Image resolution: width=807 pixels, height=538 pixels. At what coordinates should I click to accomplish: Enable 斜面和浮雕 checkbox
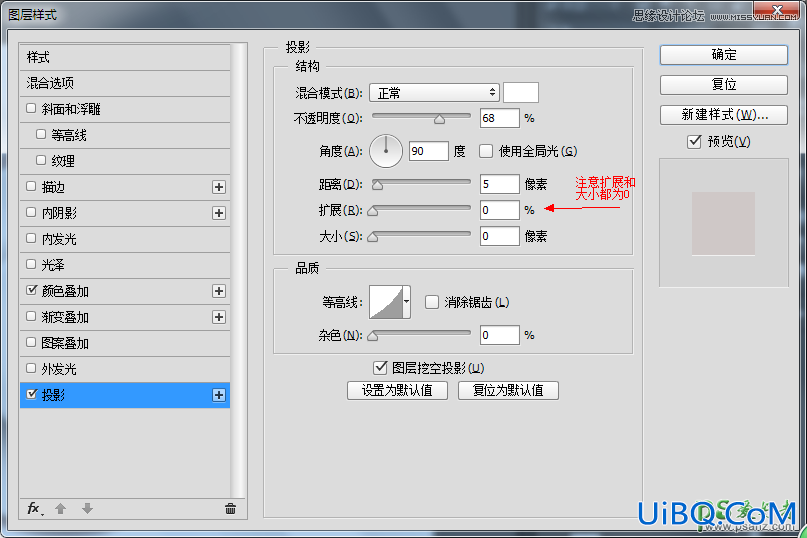pyautogui.click(x=31, y=108)
